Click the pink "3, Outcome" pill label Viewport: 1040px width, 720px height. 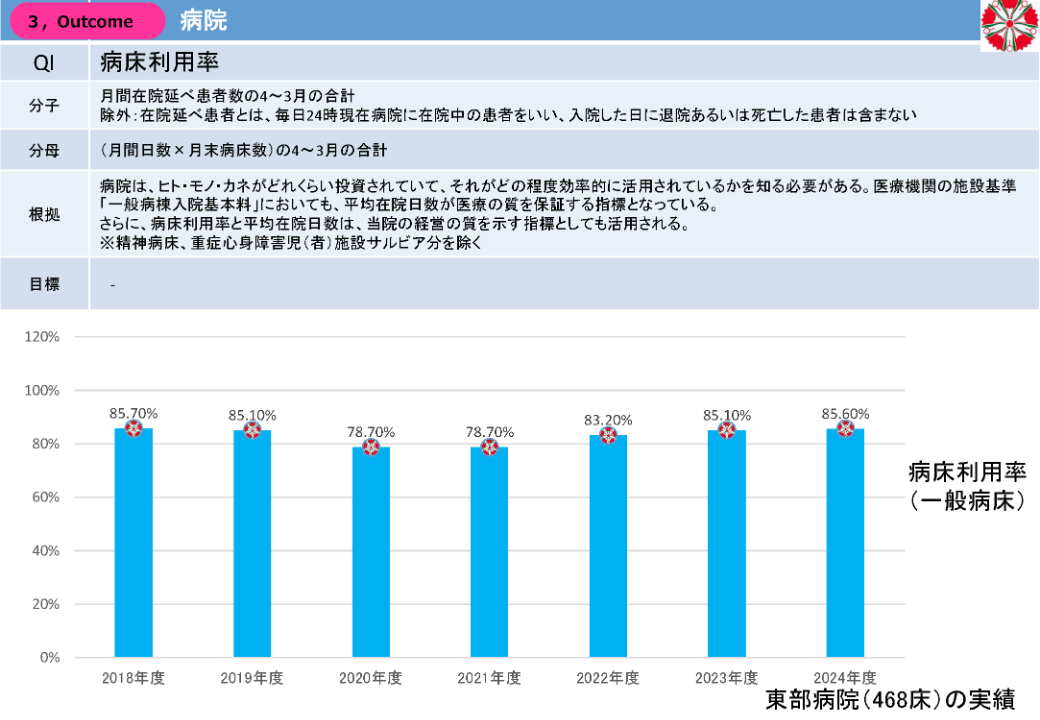pyautogui.click(x=87, y=21)
